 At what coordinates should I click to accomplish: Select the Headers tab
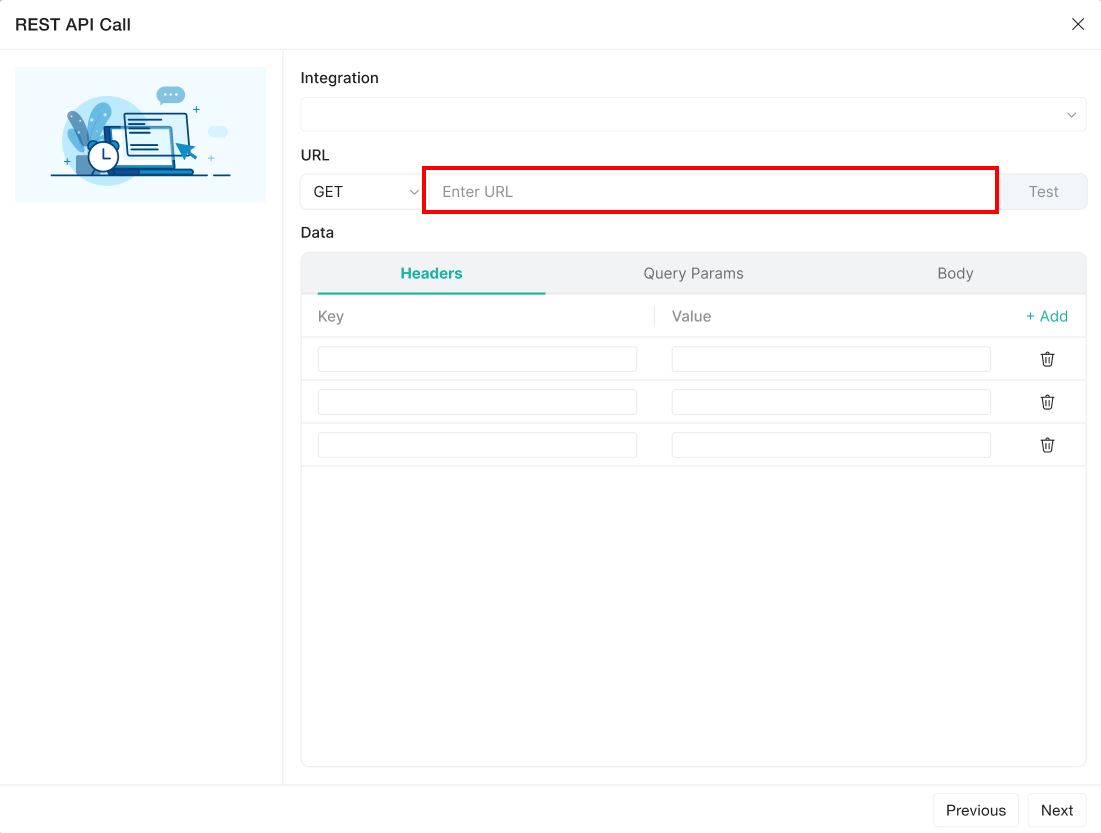tap(431, 273)
